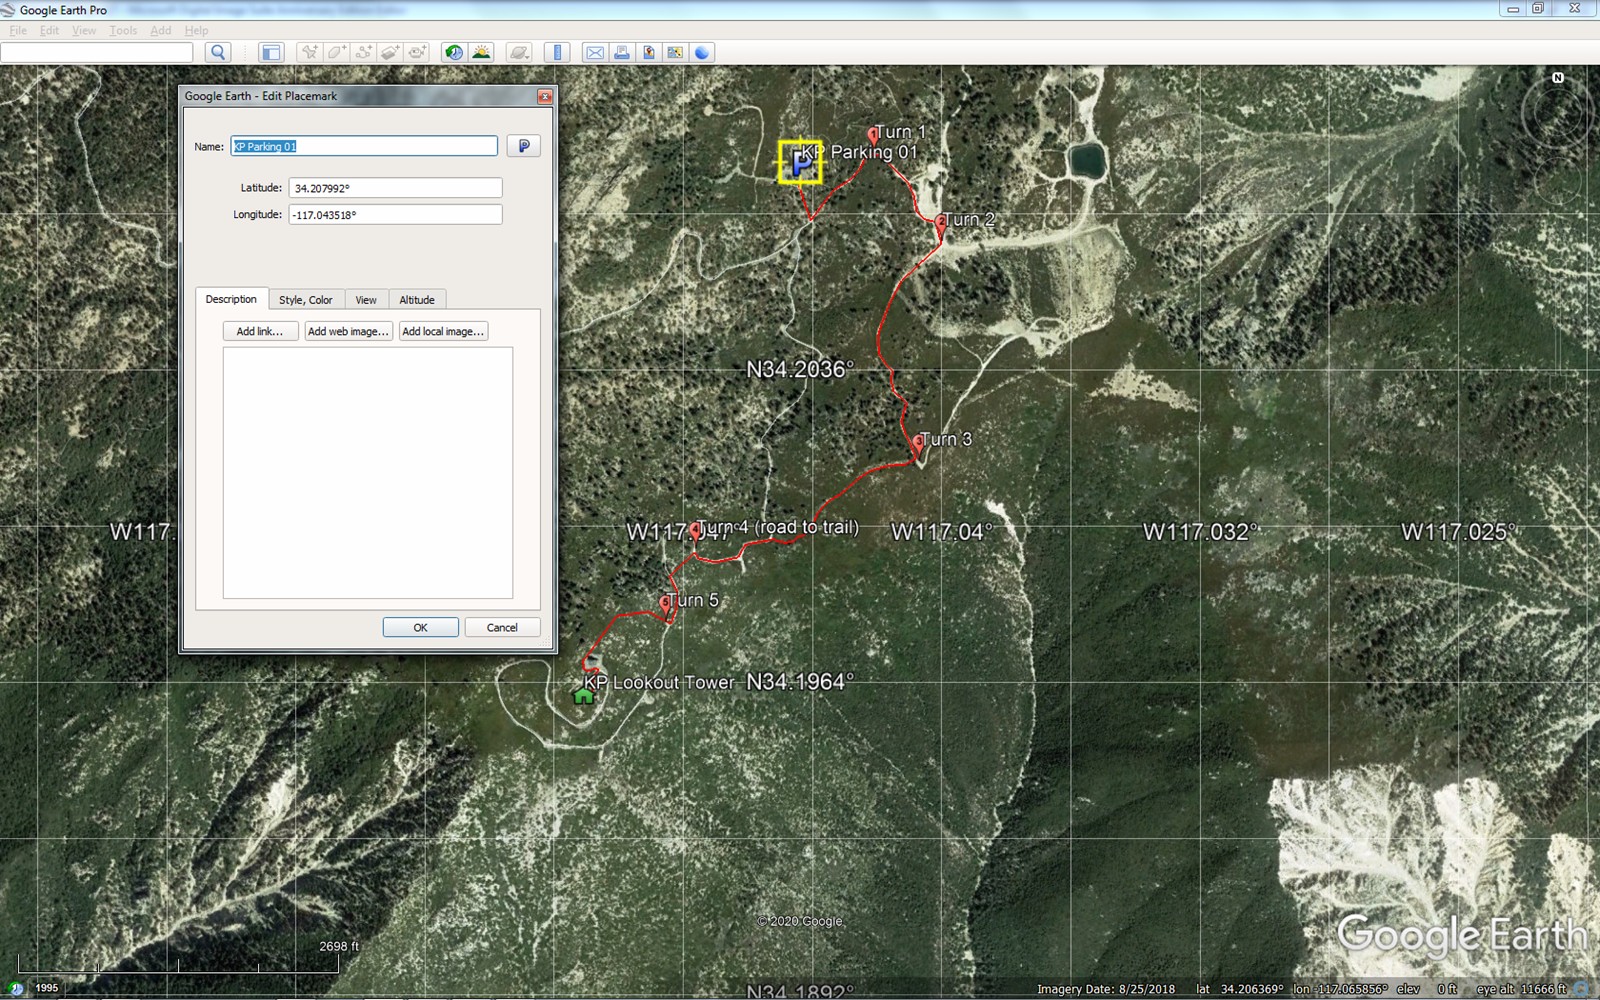
Task: Click the Add web image... button
Action: [348, 331]
